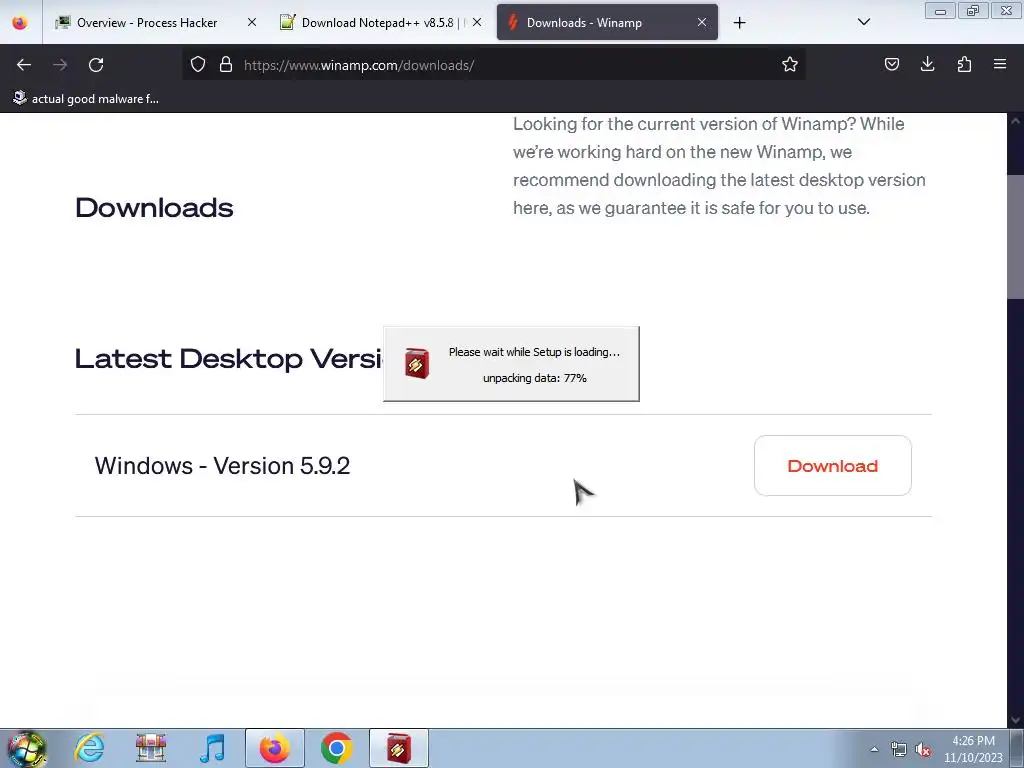Open the tracking protection shield icon
The height and width of the screenshot is (768, 1024).
pos(198,64)
